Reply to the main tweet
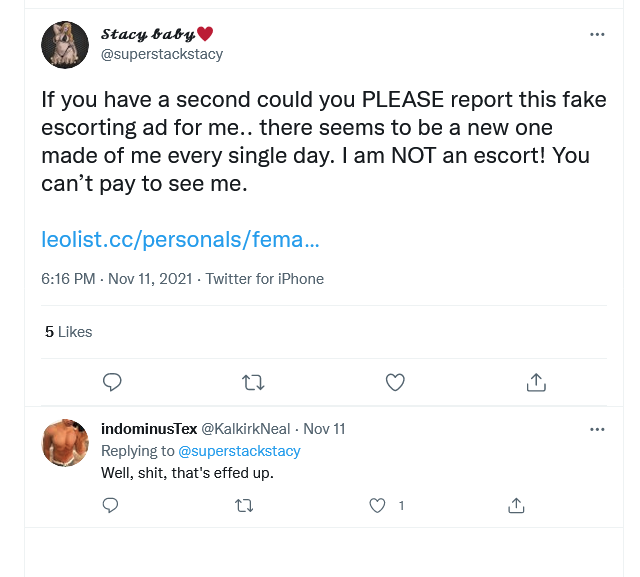The height and width of the screenshot is (577, 640). tap(113, 381)
